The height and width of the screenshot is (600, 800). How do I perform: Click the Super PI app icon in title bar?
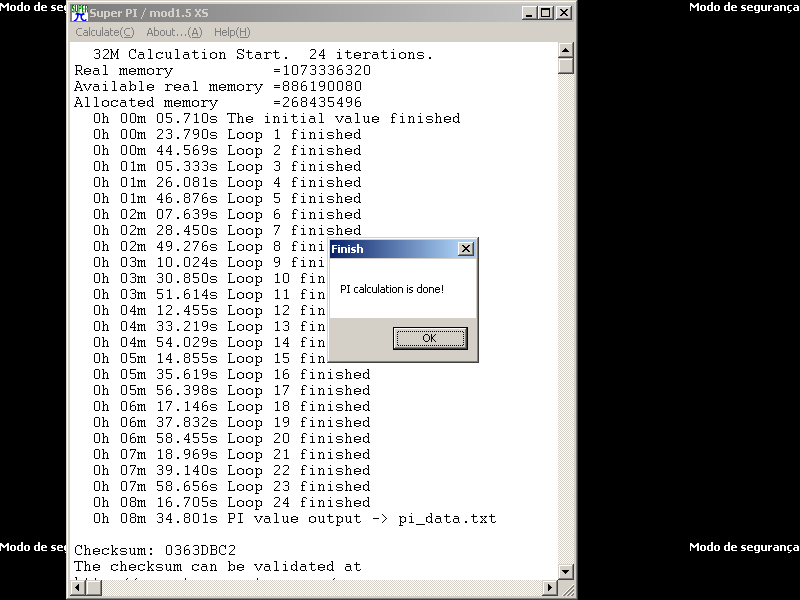coord(80,13)
